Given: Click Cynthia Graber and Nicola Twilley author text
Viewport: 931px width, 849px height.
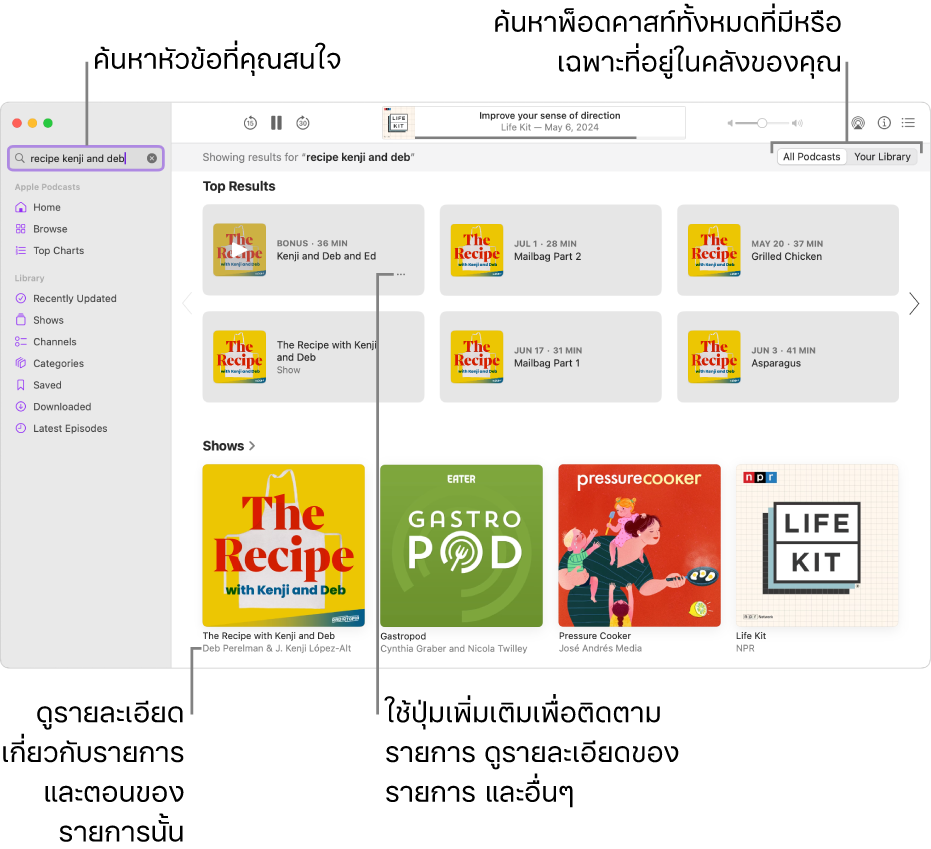Looking at the screenshot, I should pos(454,648).
